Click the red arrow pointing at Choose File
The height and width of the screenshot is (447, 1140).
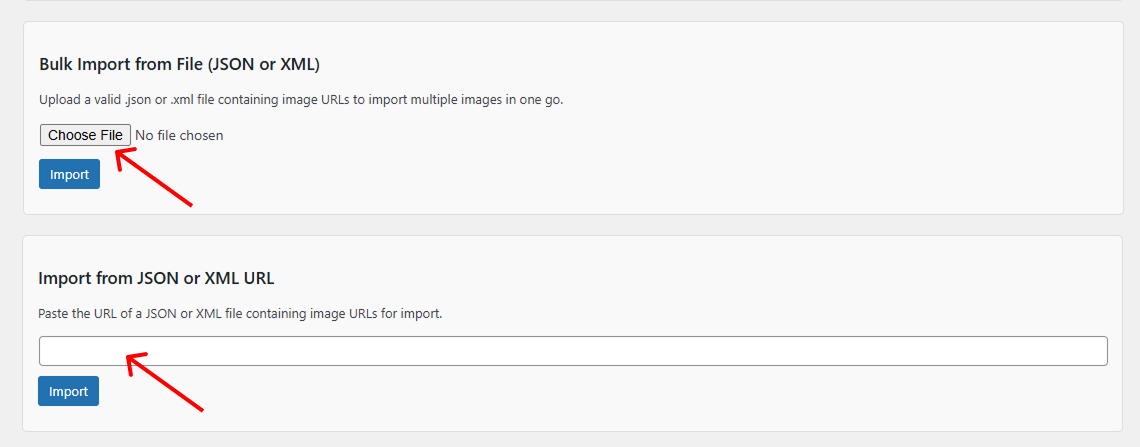[x=154, y=177]
